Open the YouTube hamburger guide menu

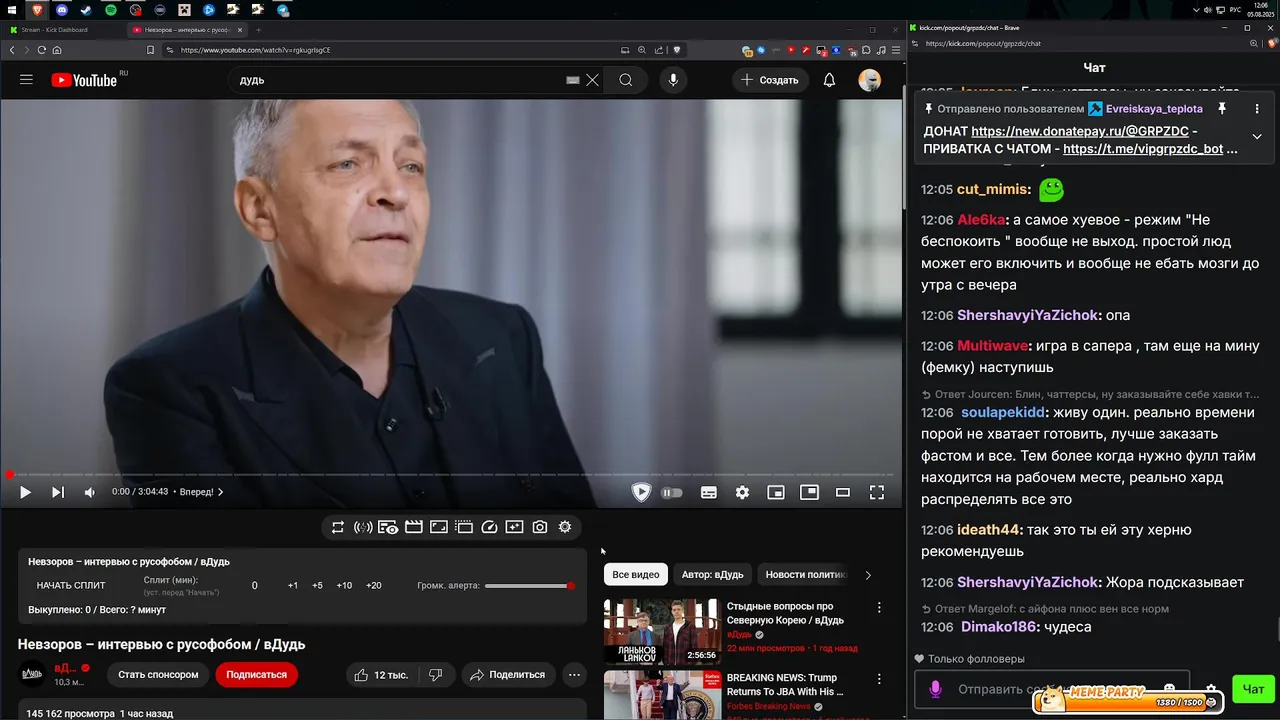(x=26, y=80)
